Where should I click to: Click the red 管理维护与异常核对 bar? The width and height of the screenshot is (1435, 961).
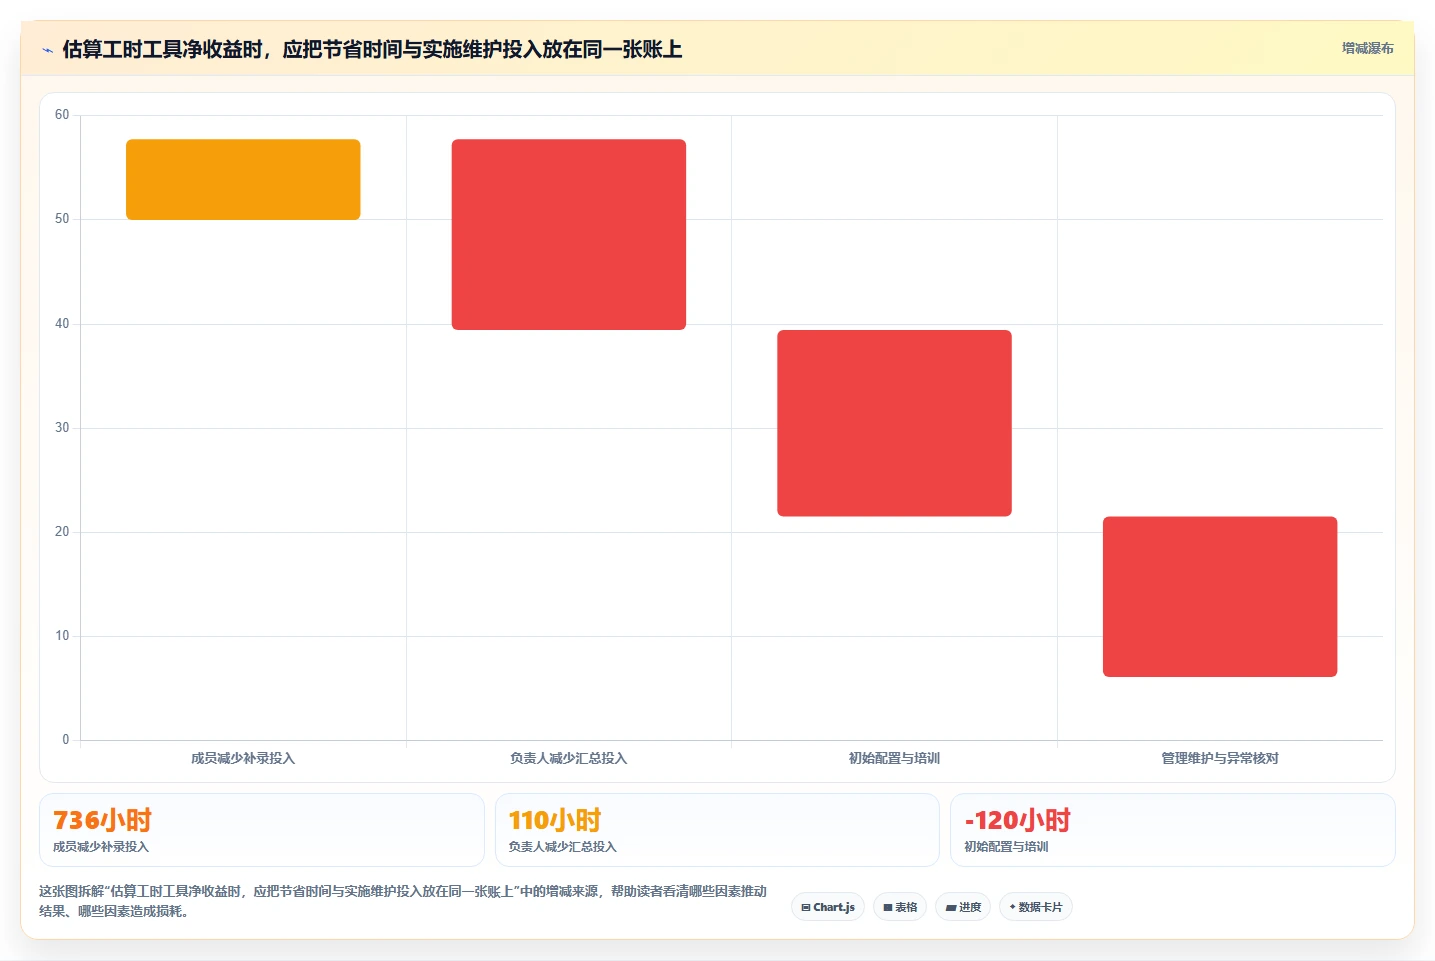[1220, 597]
